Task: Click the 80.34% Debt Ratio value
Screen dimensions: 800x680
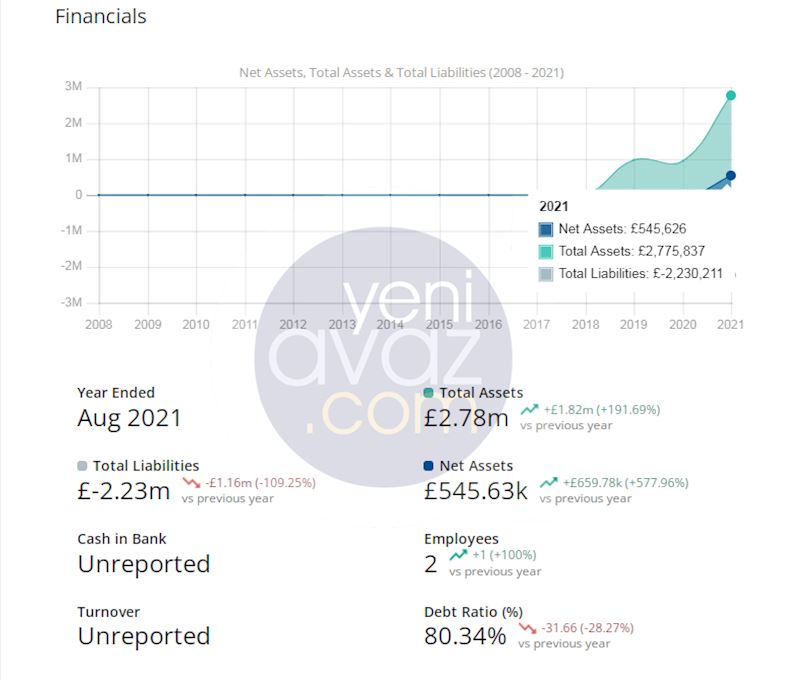Action: click(x=465, y=636)
